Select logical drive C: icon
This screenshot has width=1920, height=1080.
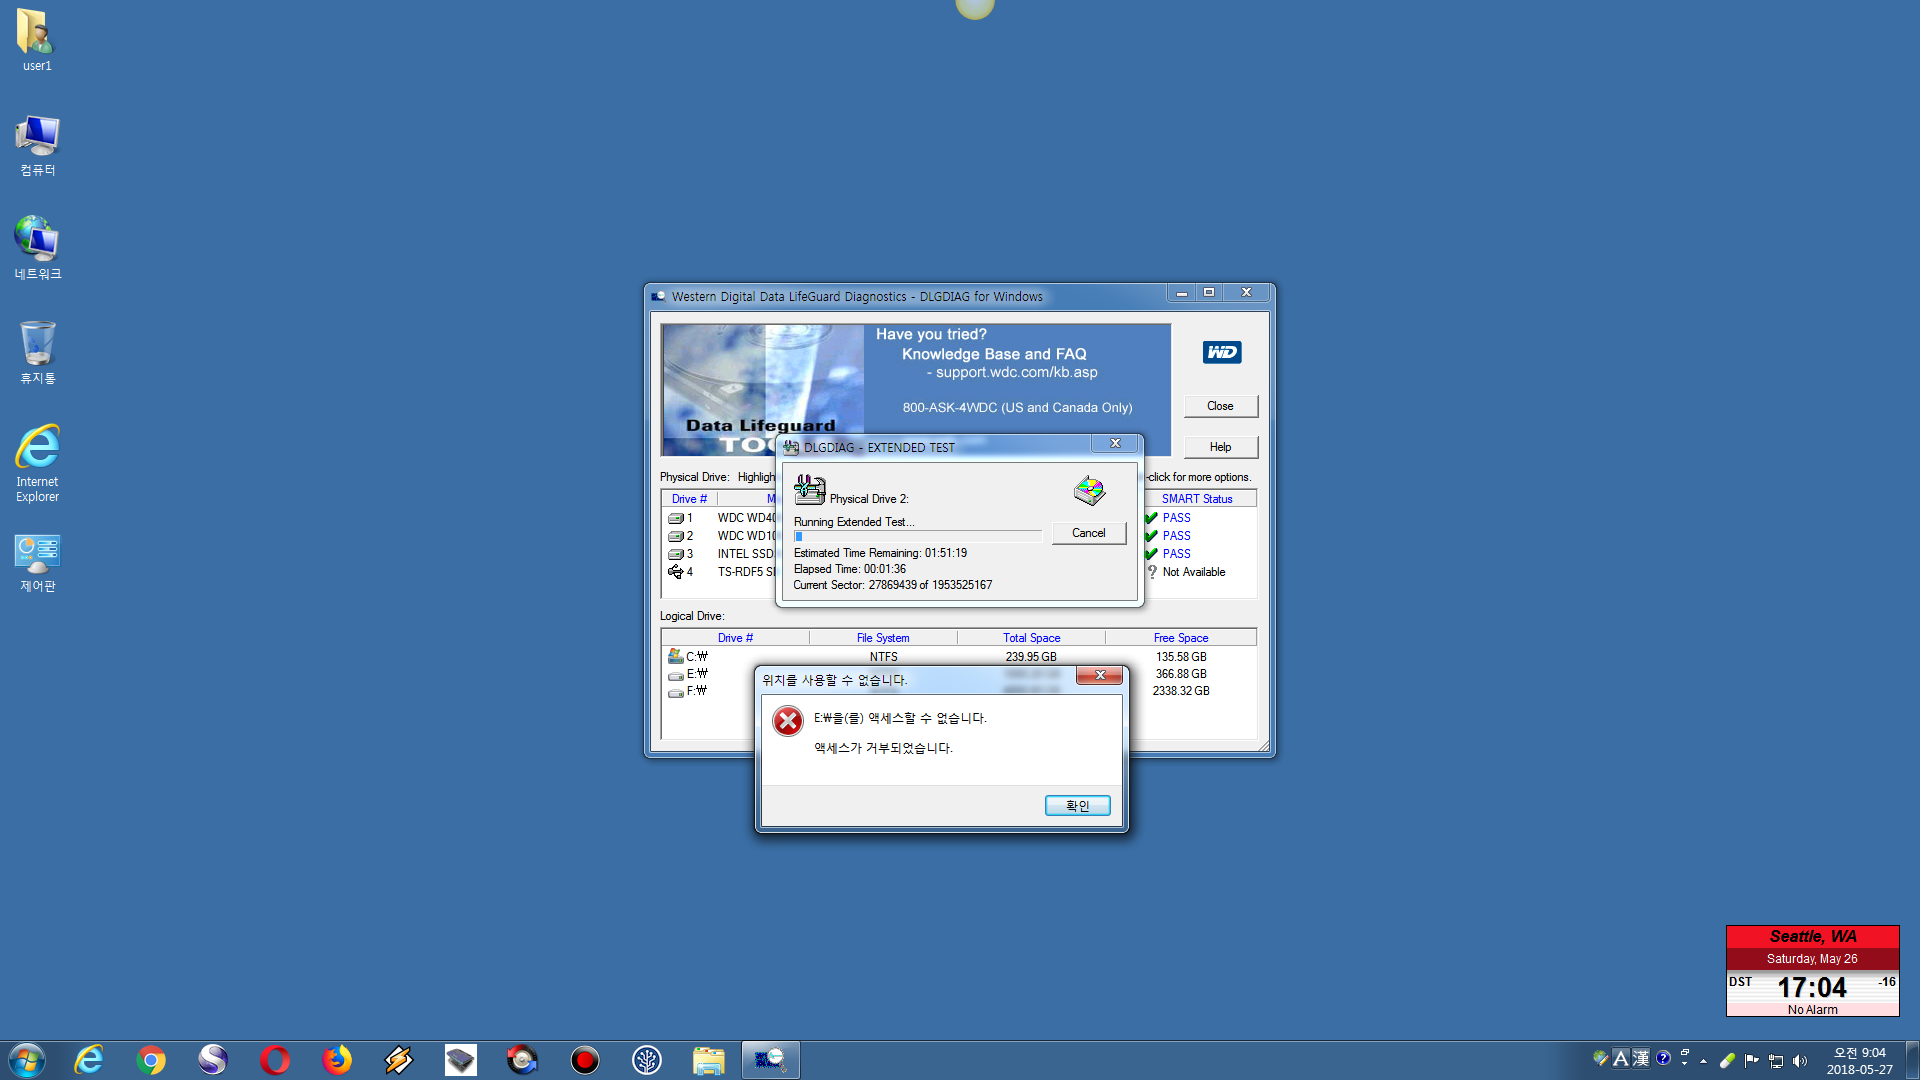[x=675, y=657]
